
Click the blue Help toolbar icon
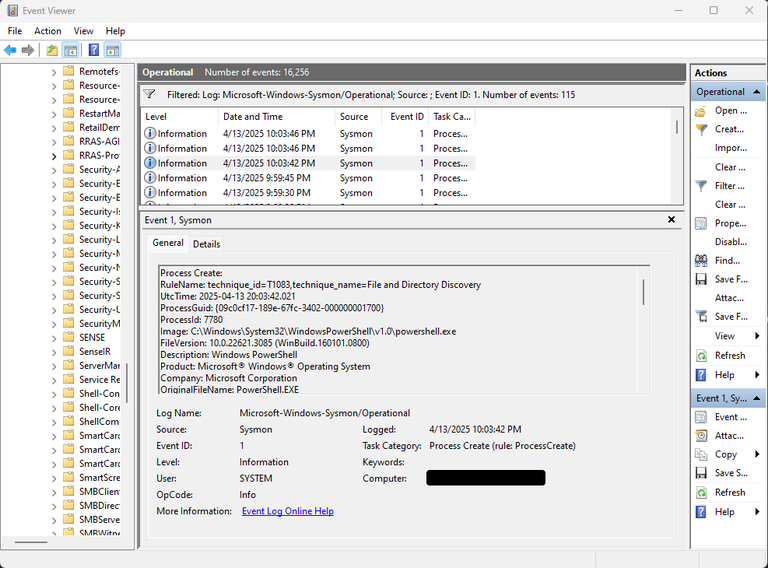click(94, 50)
